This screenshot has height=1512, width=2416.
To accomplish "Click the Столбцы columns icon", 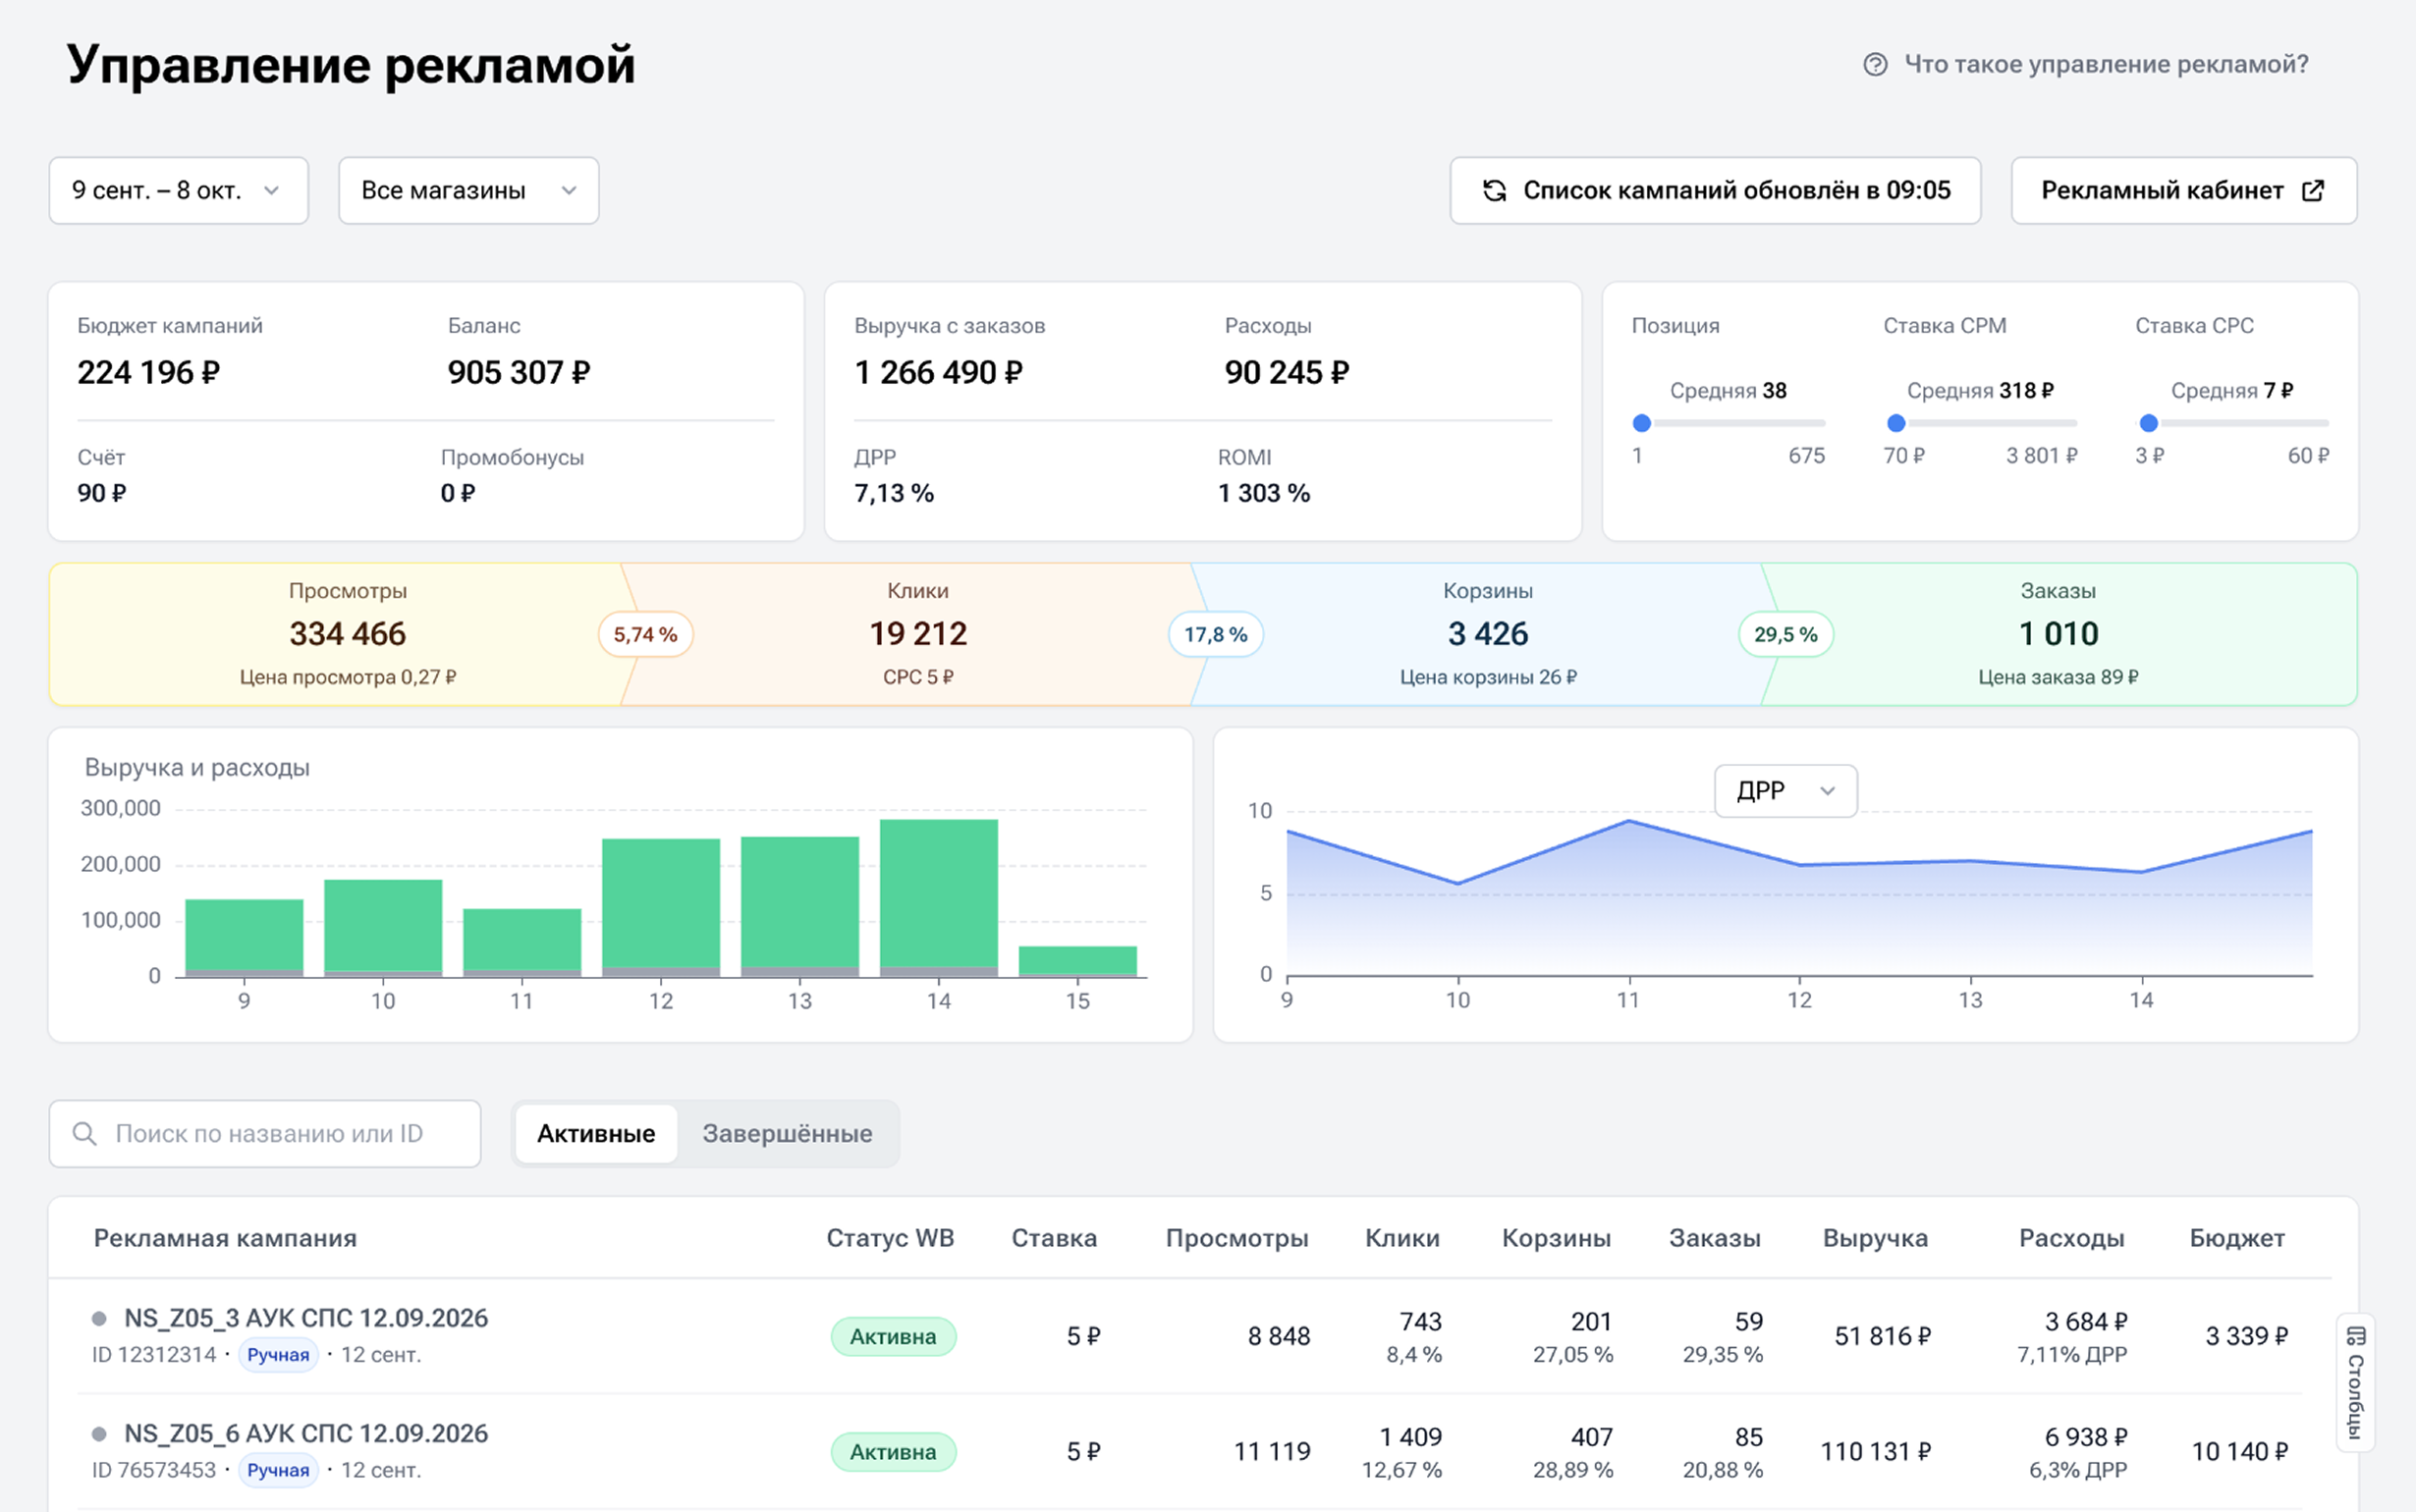I will click(2356, 1336).
